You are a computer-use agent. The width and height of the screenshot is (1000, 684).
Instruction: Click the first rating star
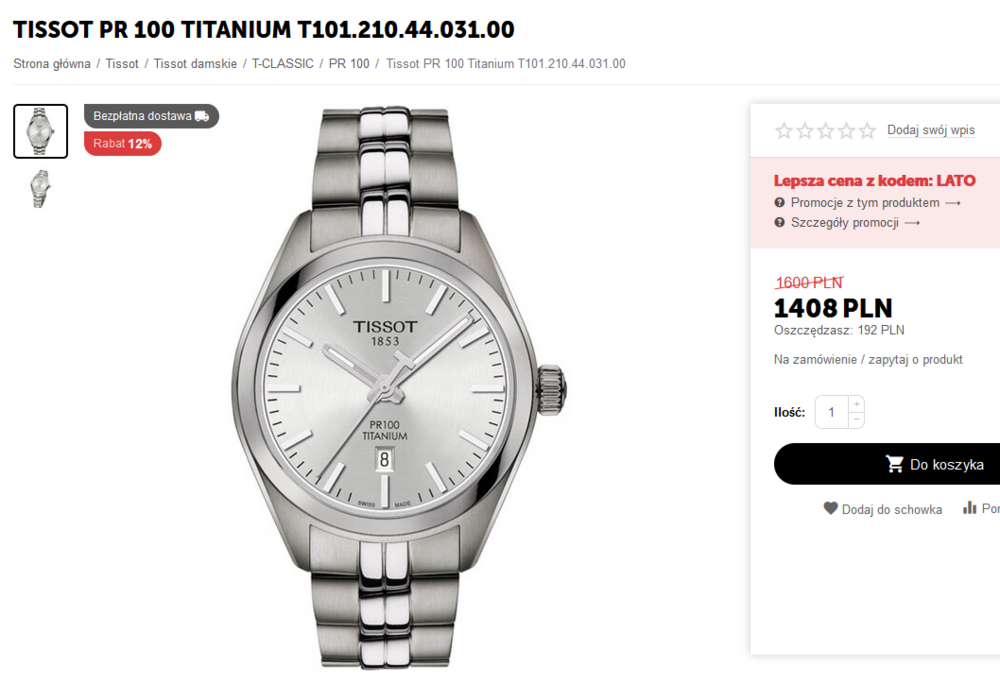point(784,131)
